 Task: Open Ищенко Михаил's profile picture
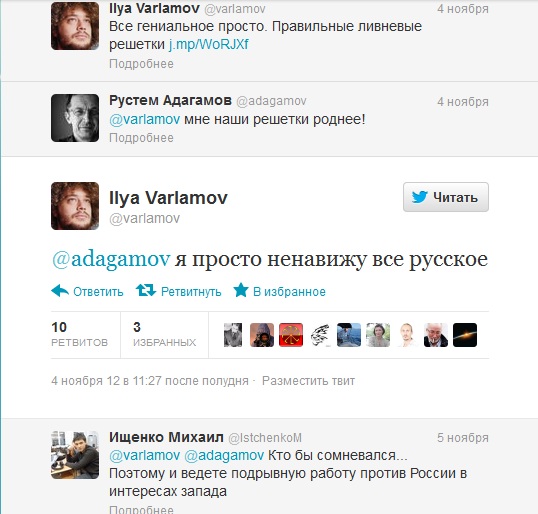click(x=75, y=455)
